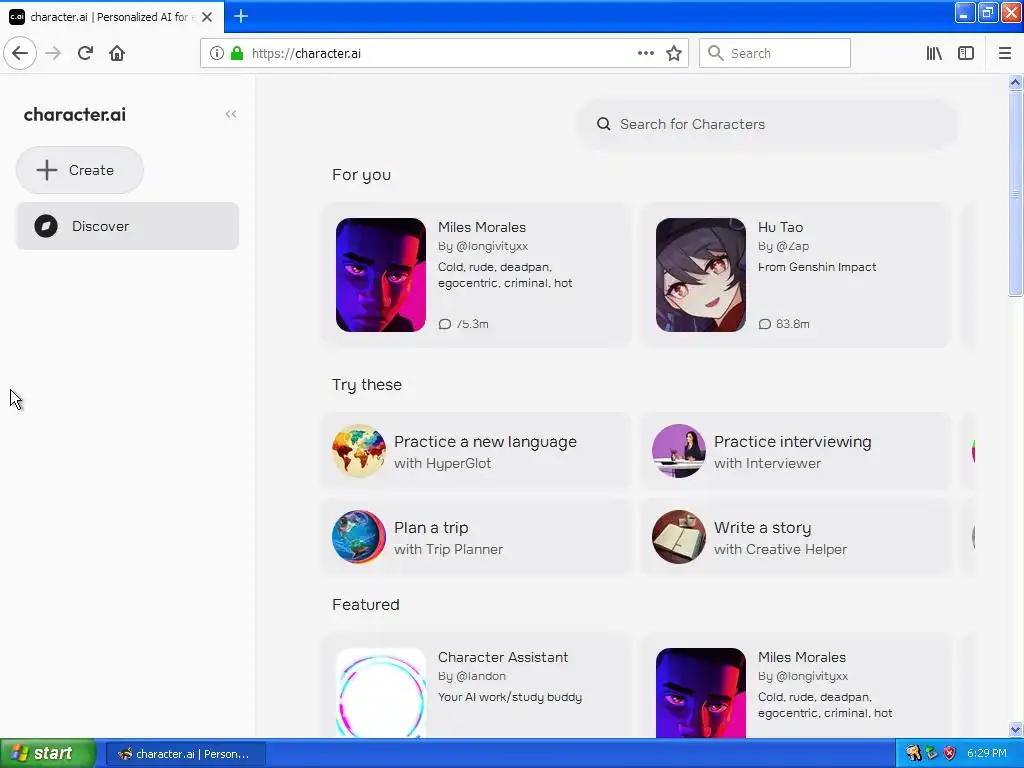Focus the Search for Characters field
Screen dimensions: 1024x768
[x=767, y=124]
